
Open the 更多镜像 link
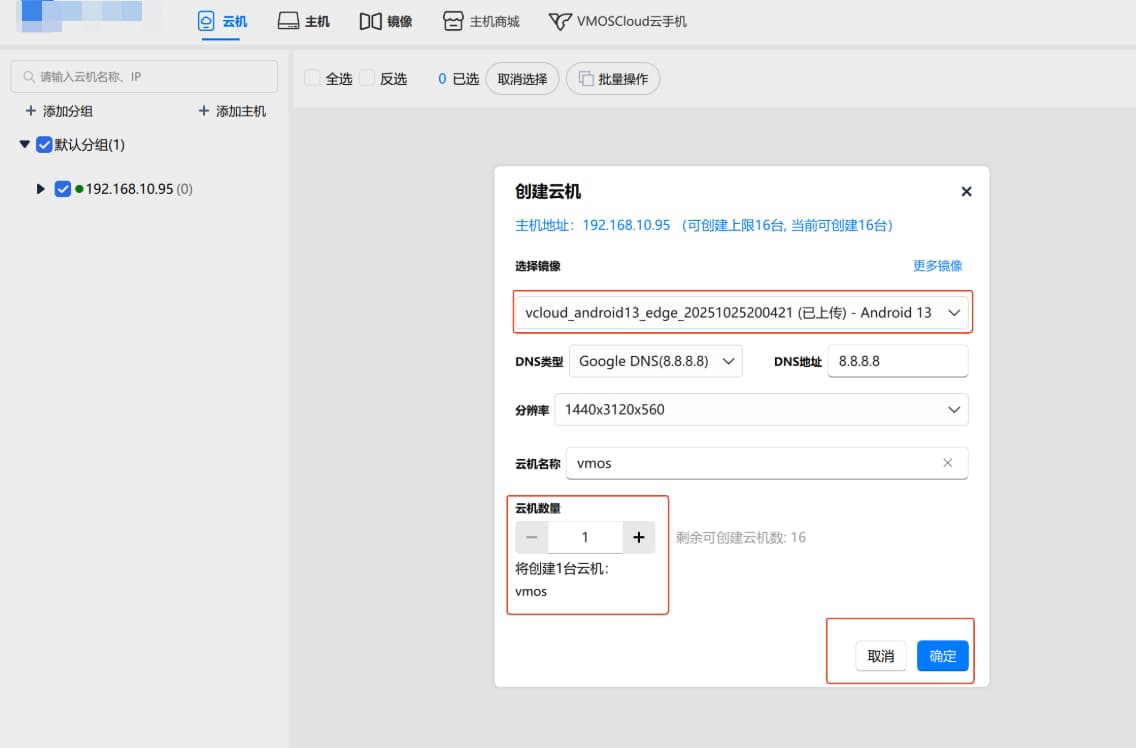pos(937,266)
